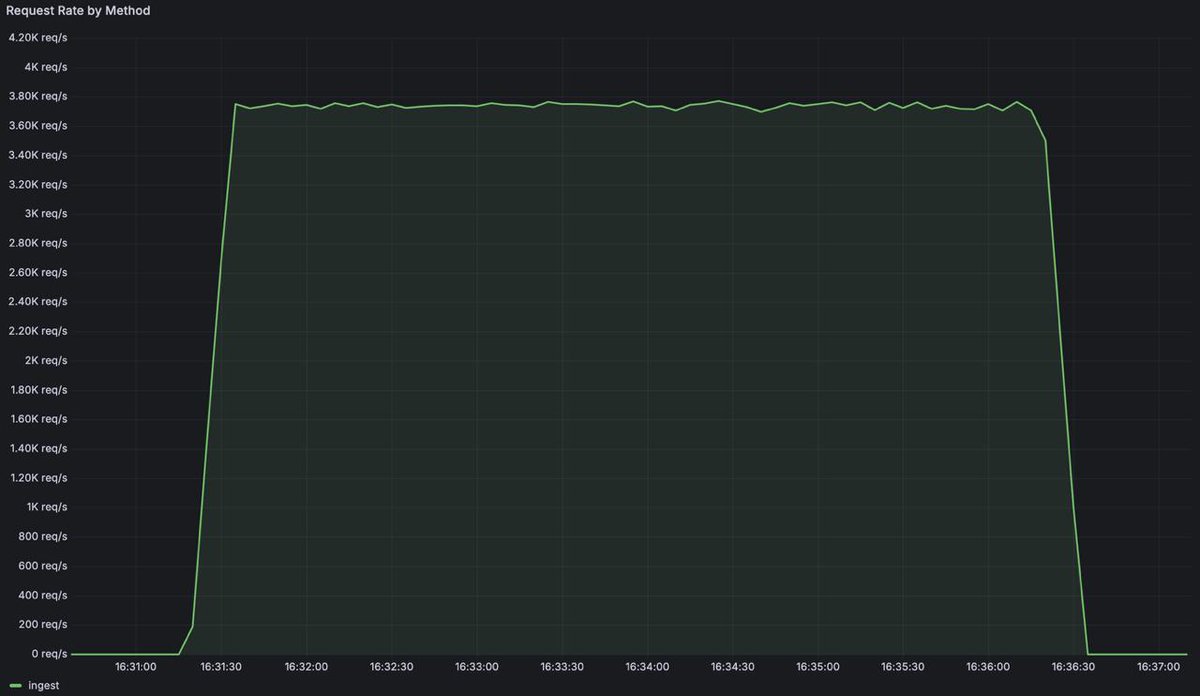Click the 16:33:00 time axis label

click(x=477, y=666)
